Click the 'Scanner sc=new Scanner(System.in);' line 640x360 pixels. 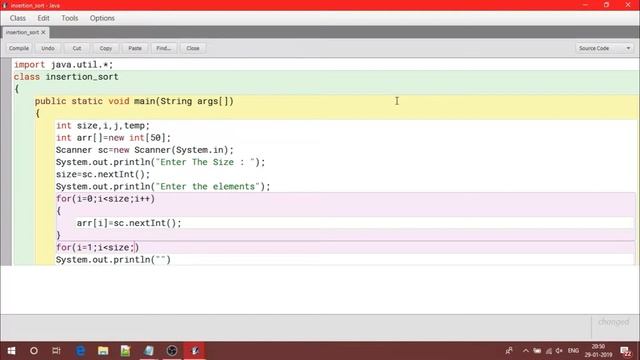145,150
